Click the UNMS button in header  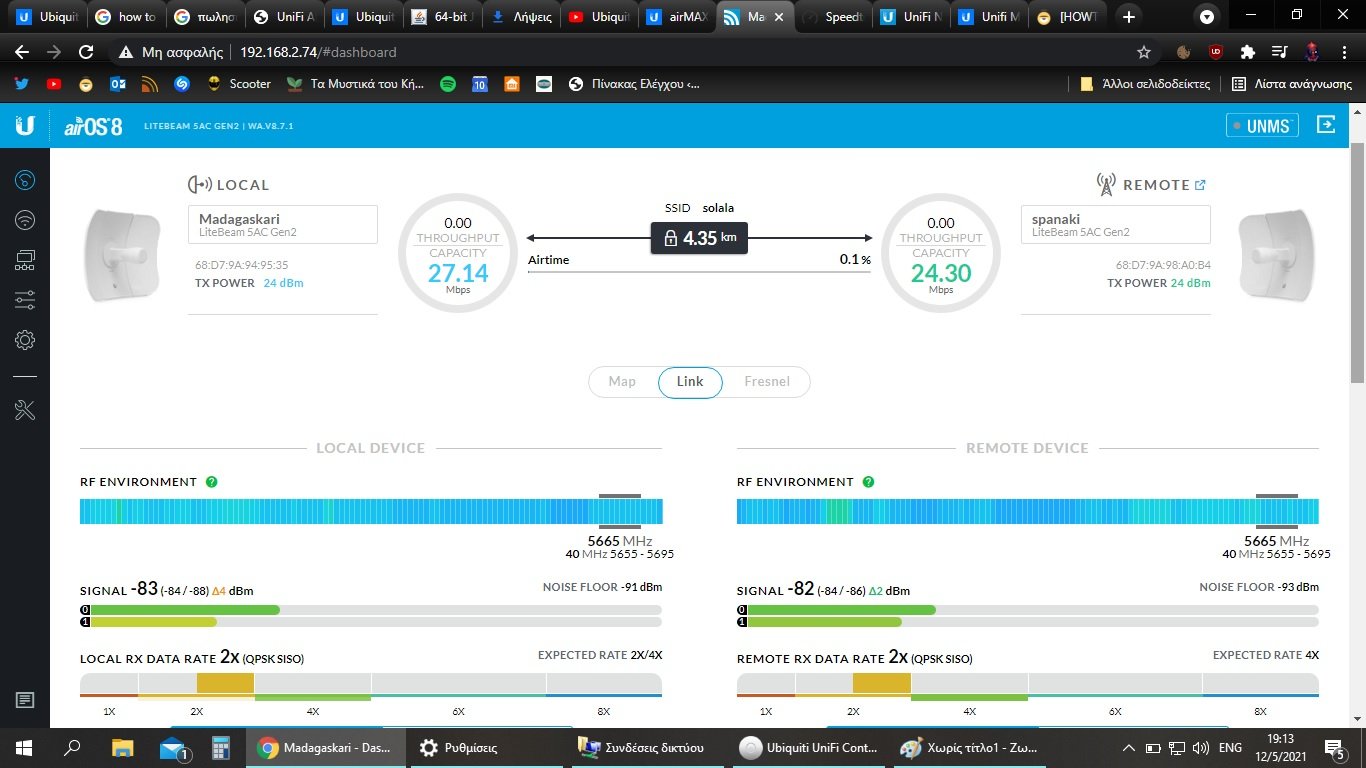click(1263, 125)
